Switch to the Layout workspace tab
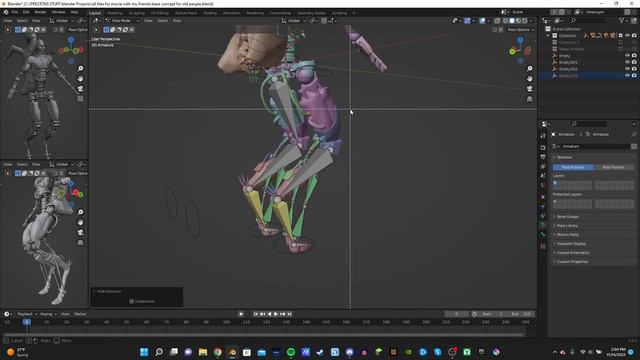640x360 pixels. tap(95, 13)
